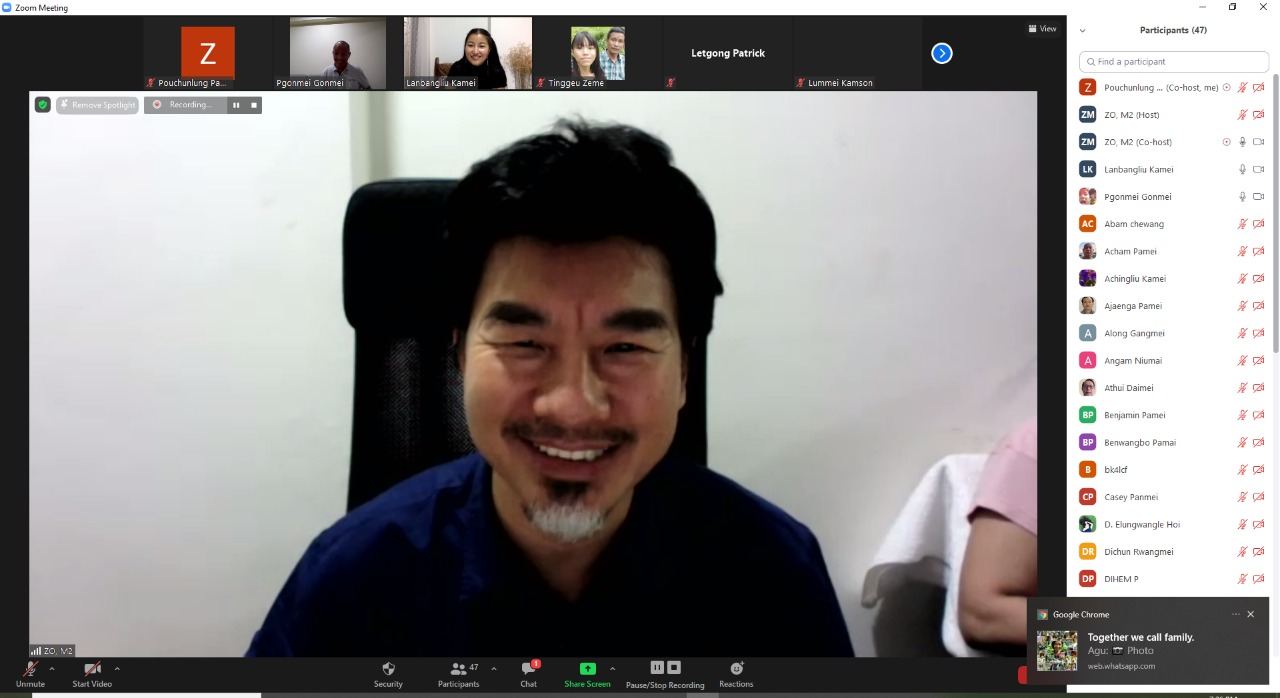Viewport: 1280px width, 698px height.
Task: Open the Security shield menu
Action: pos(388,669)
